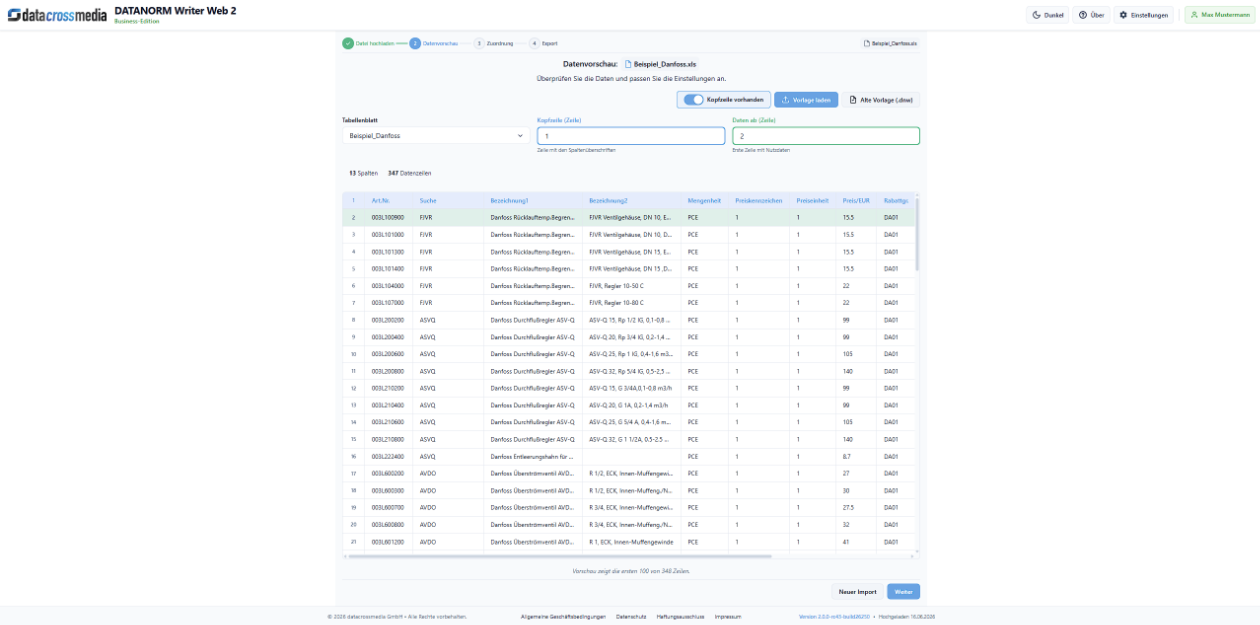Image resolution: width=1260 pixels, height=625 pixels.
Task: Click article number 003L200200
Action: [387, 320]
